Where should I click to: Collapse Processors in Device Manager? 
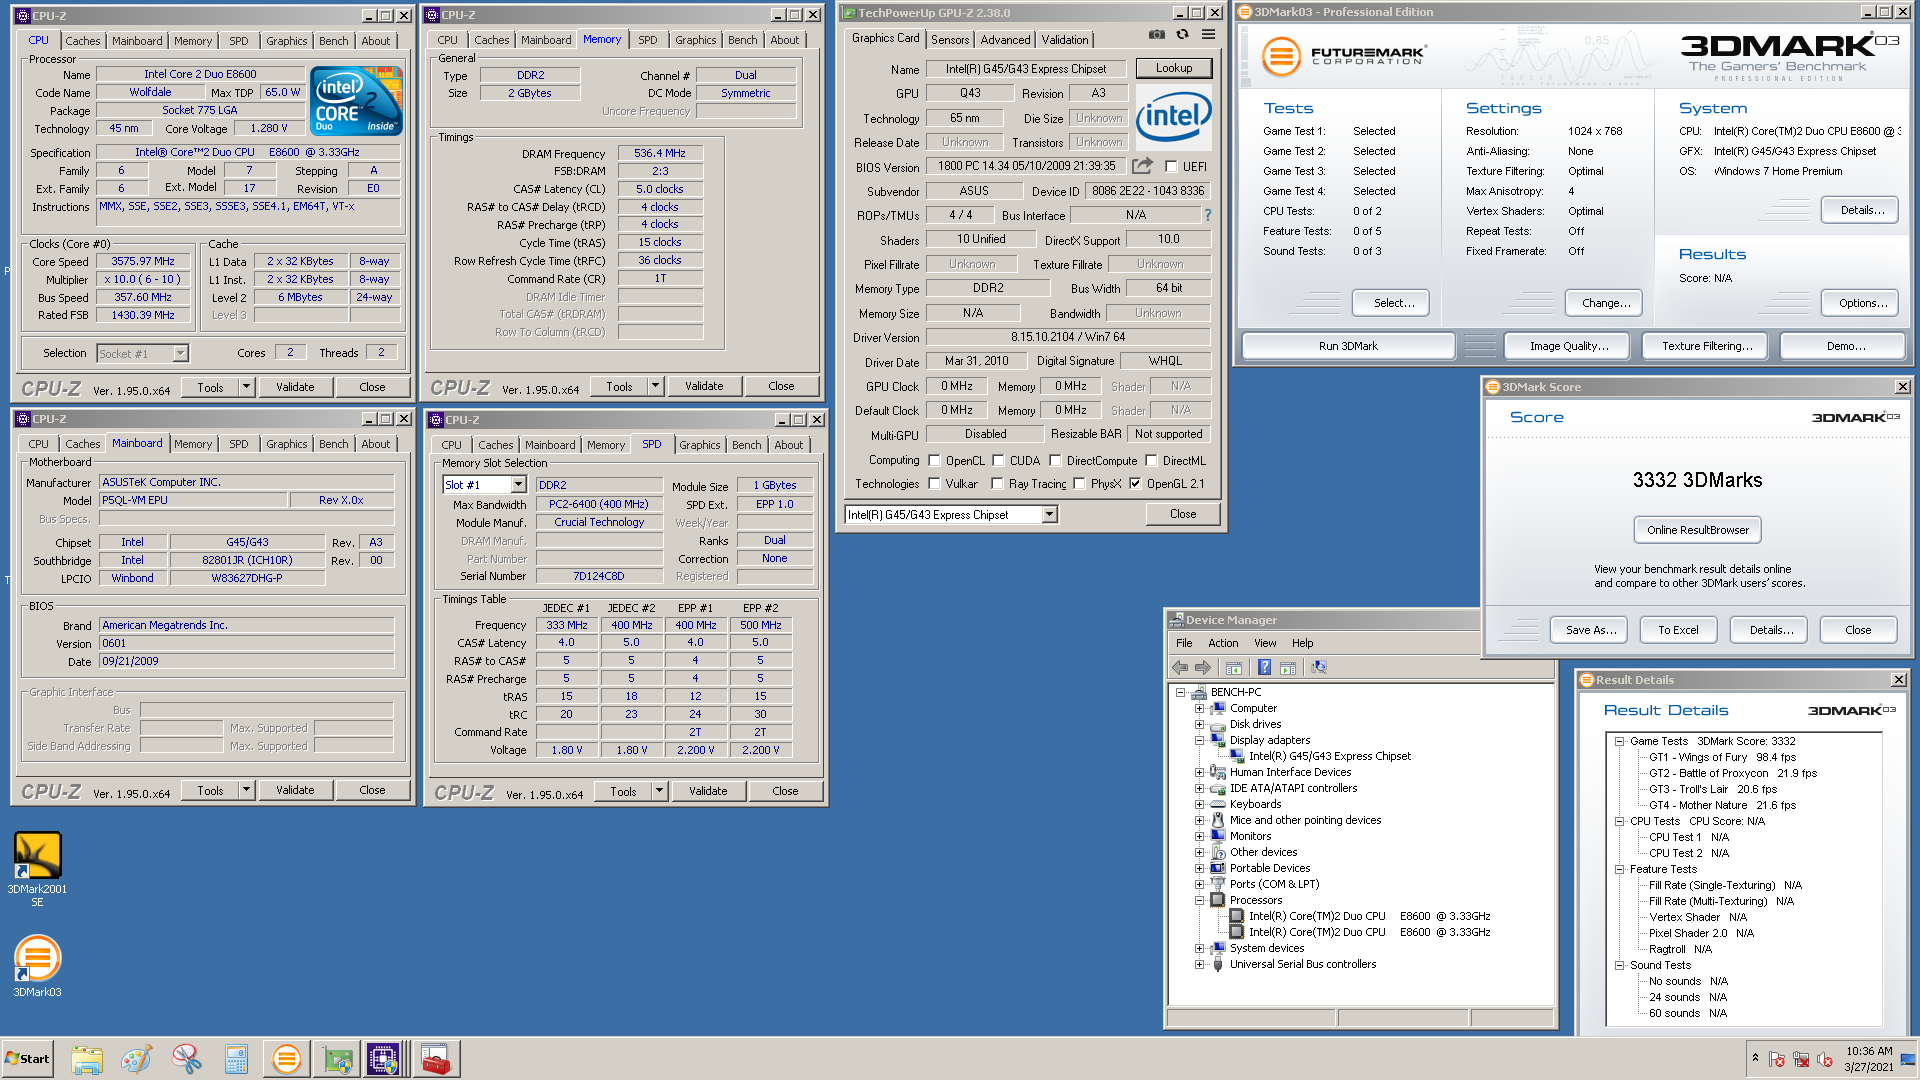point(1199,900)
